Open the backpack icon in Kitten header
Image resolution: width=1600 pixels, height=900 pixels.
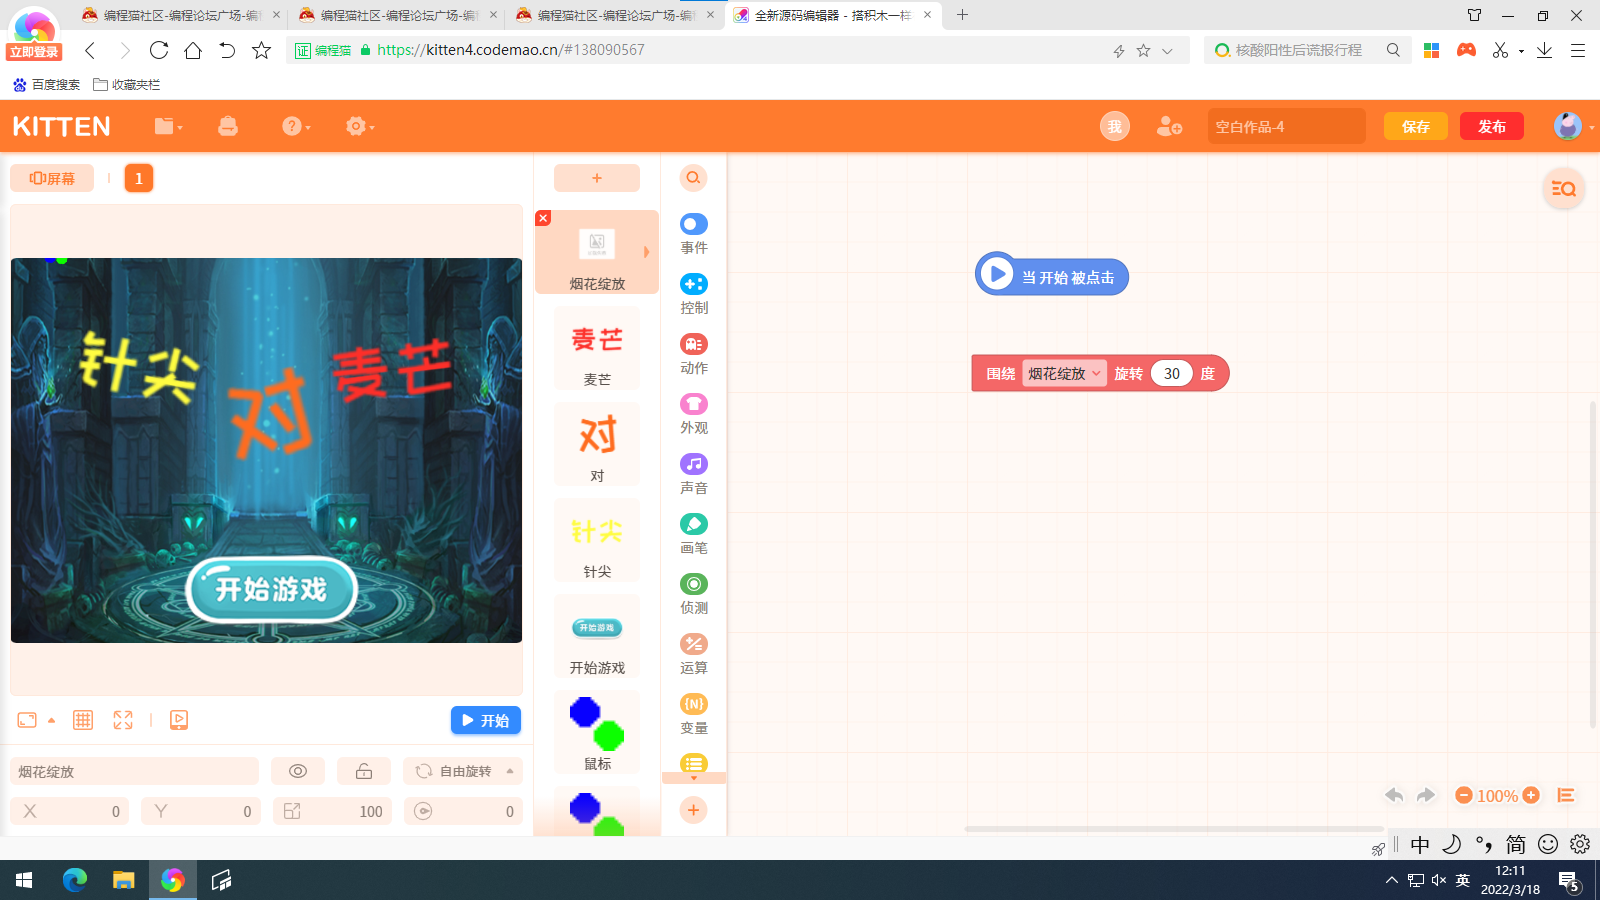[x=228, y=126]
